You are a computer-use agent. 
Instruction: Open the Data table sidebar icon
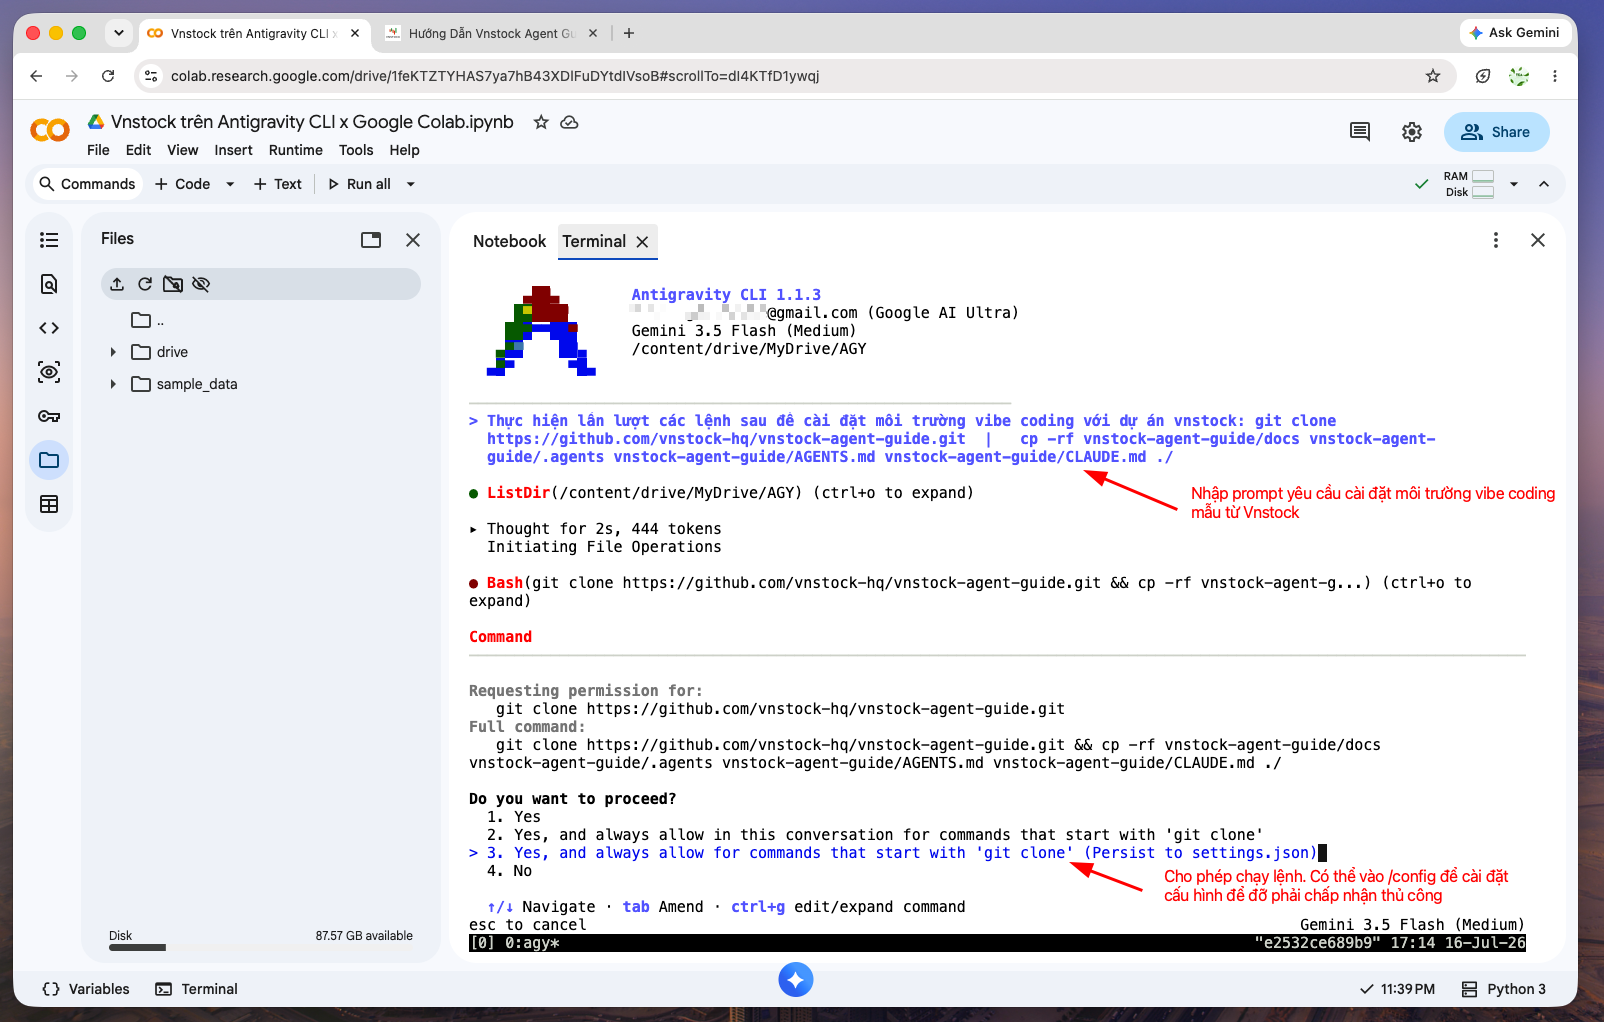pos(49,504)
